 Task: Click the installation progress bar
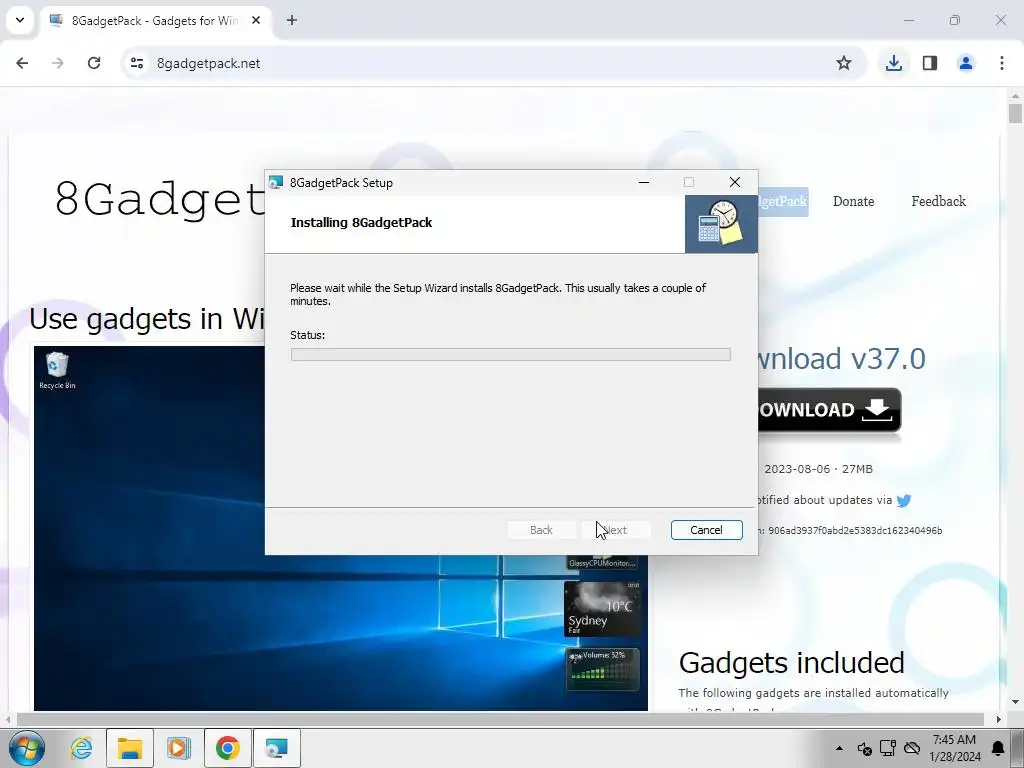pyautogui.click(x=511, y=355)
